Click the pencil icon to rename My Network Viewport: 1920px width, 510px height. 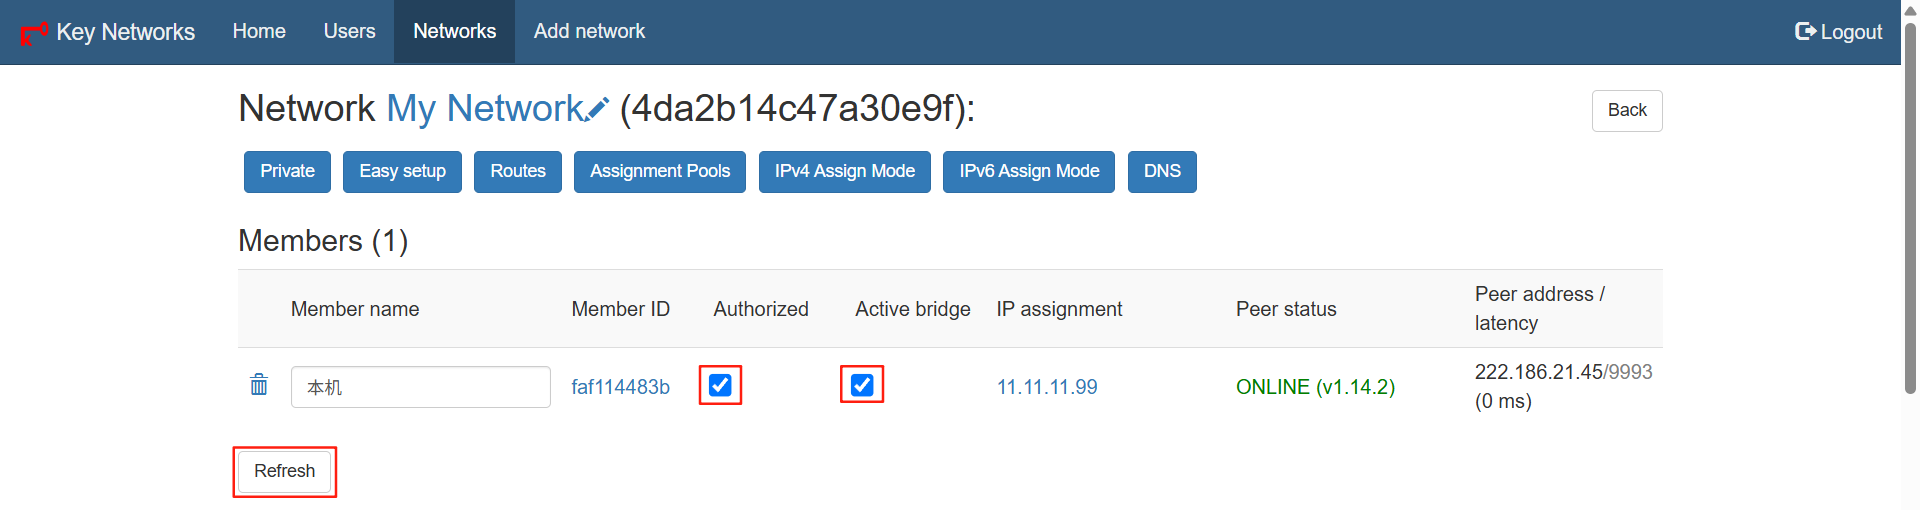[598, 109]
